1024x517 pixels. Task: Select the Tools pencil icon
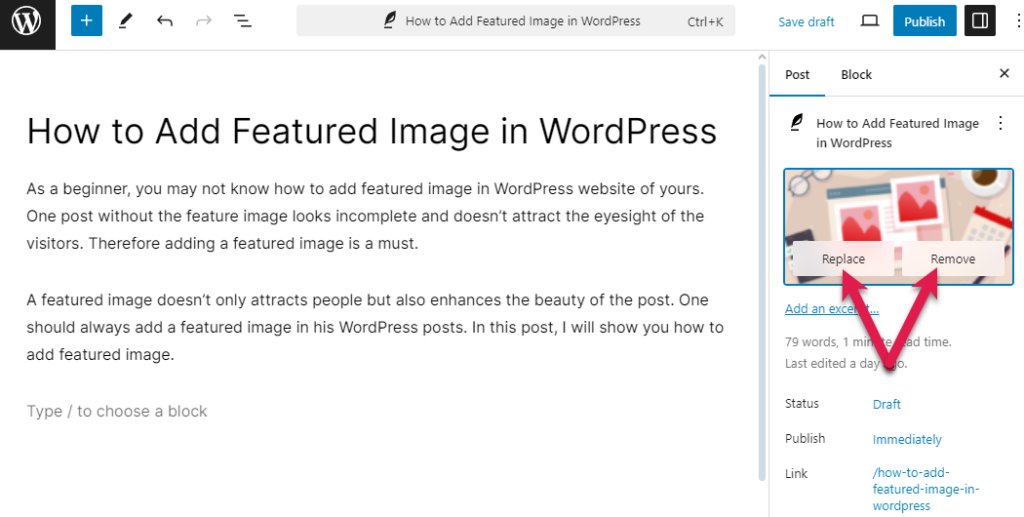click(125, 22)
